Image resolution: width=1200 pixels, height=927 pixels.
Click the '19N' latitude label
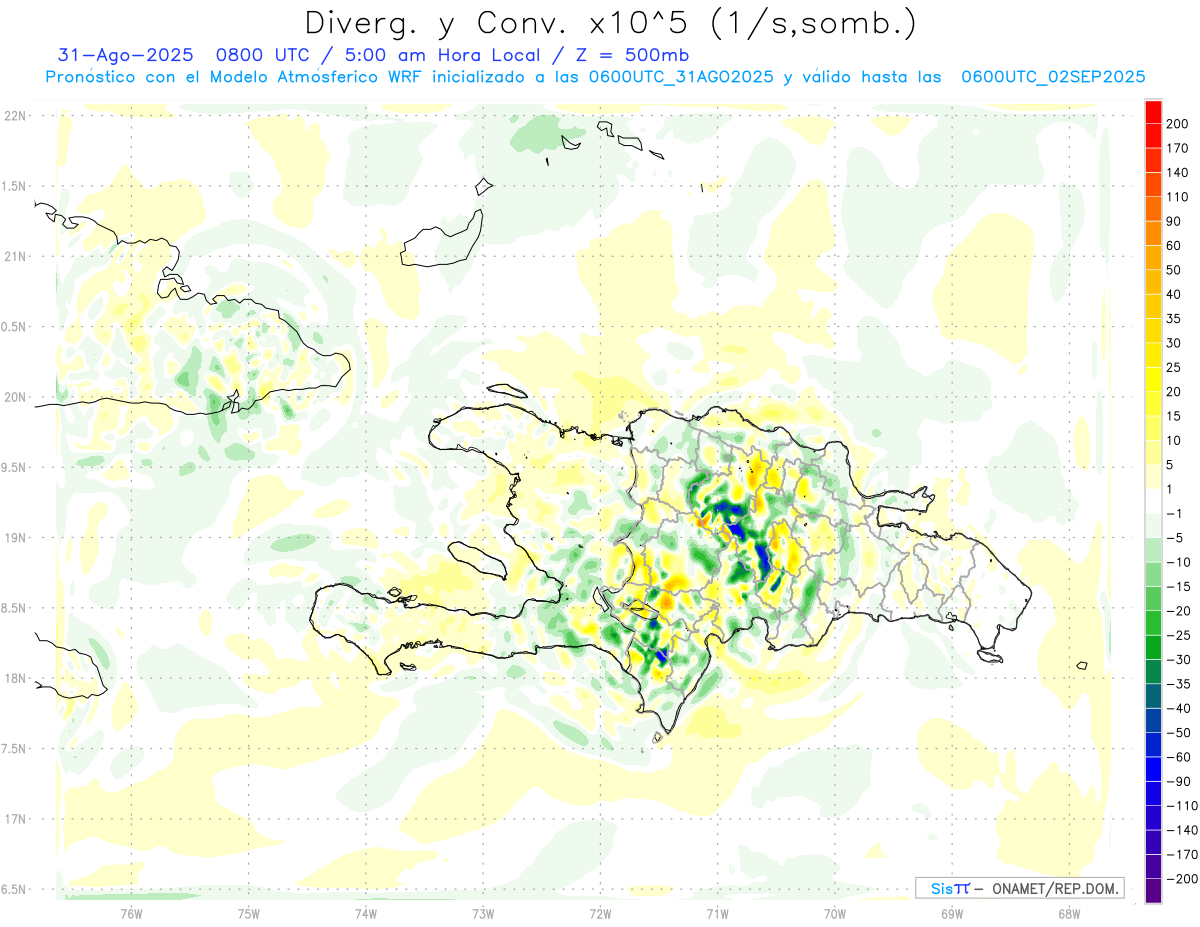pyautogui.click(x=17, y=538)
